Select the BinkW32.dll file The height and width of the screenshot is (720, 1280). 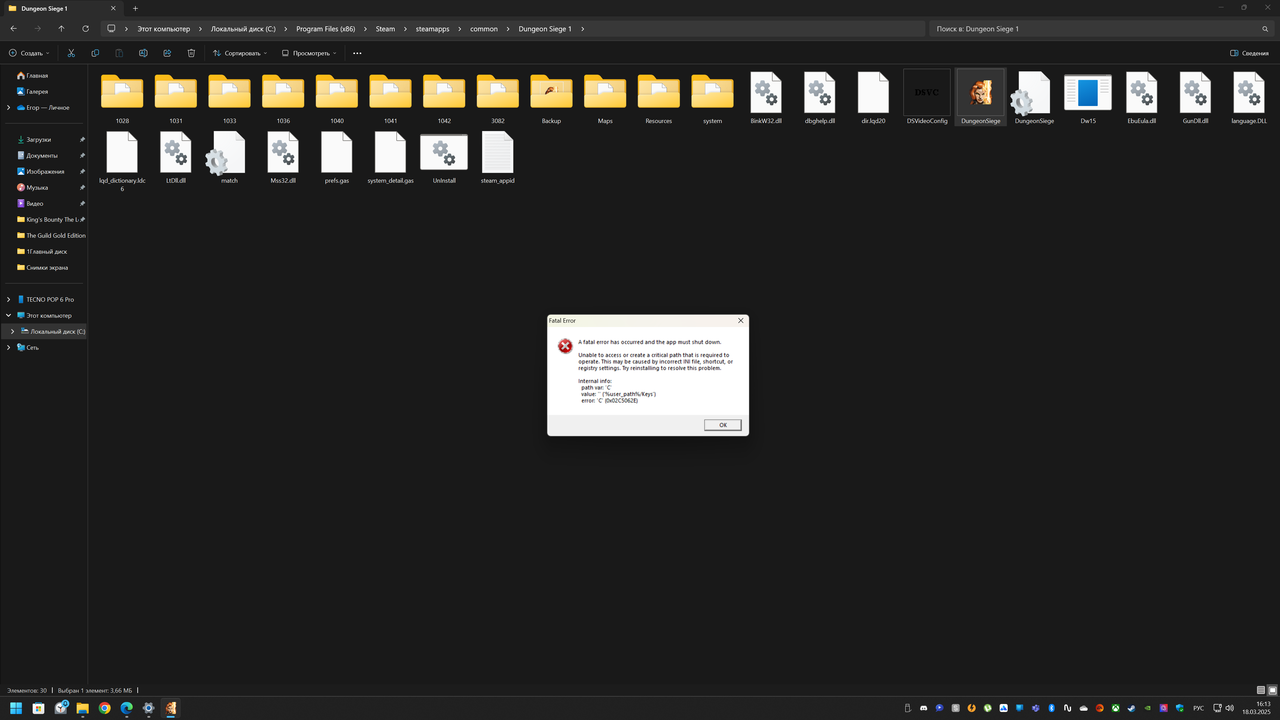click(x=766, y=98)
